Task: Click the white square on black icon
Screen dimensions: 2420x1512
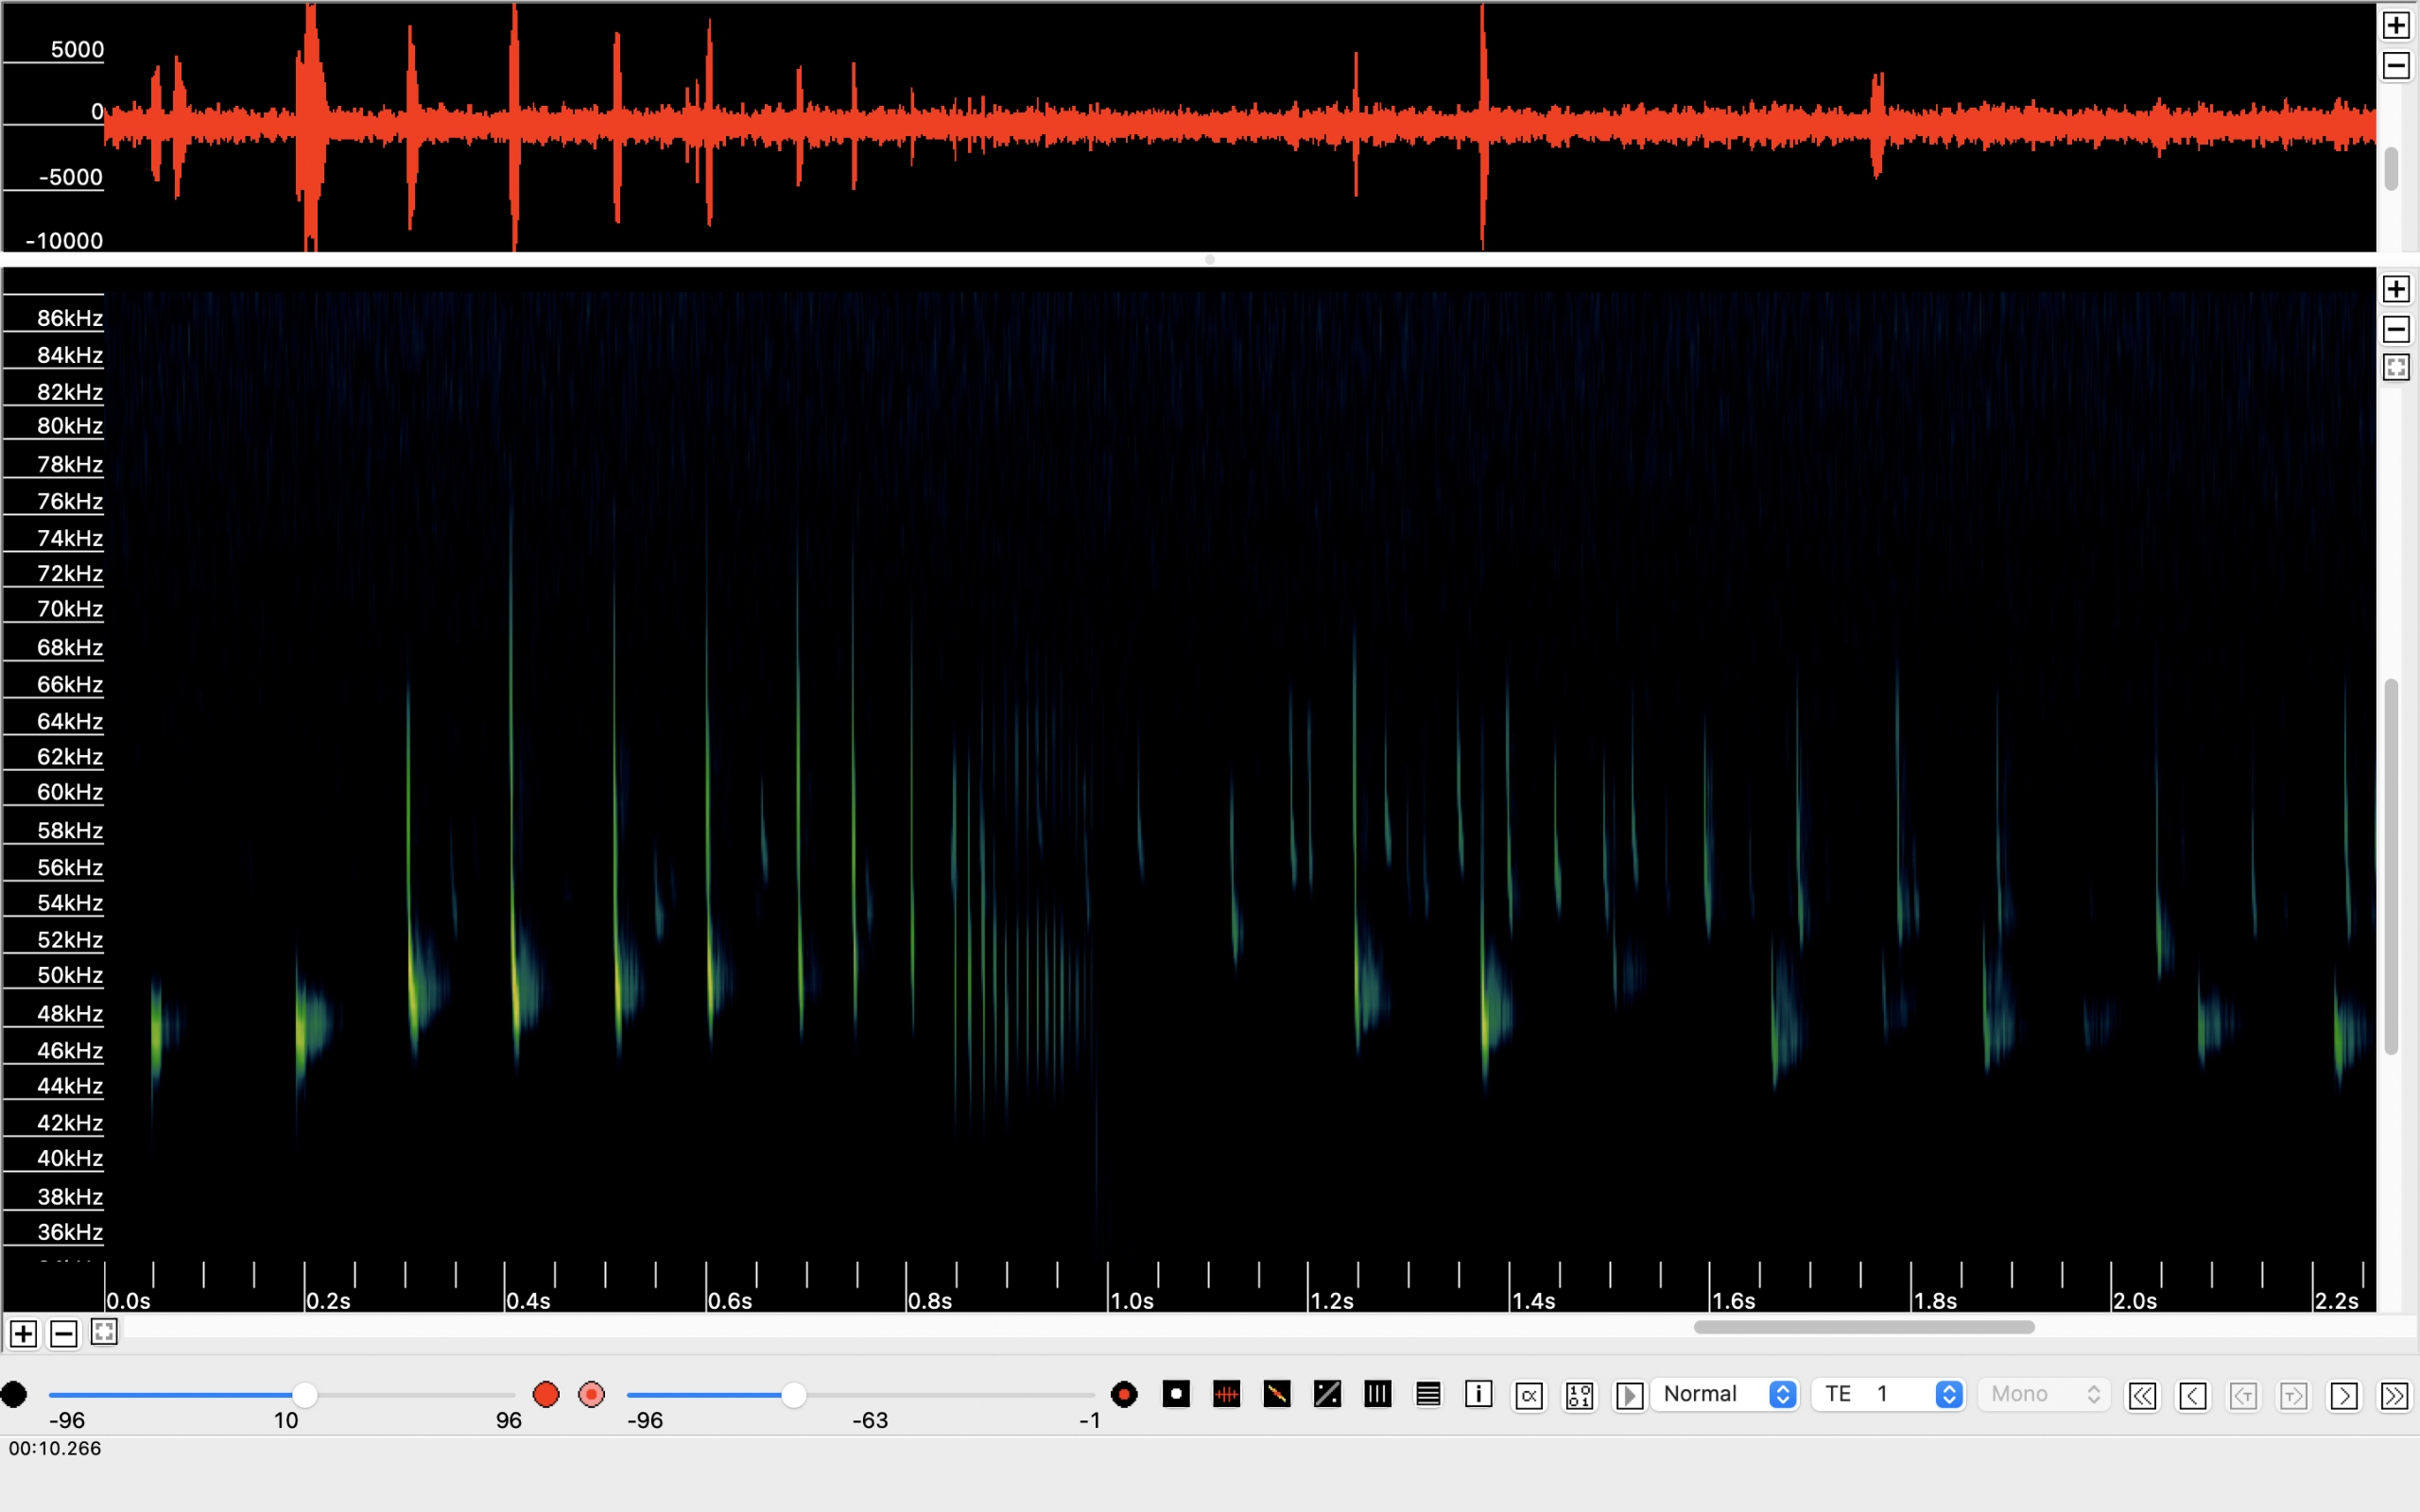Action: coord(1176,1394)
